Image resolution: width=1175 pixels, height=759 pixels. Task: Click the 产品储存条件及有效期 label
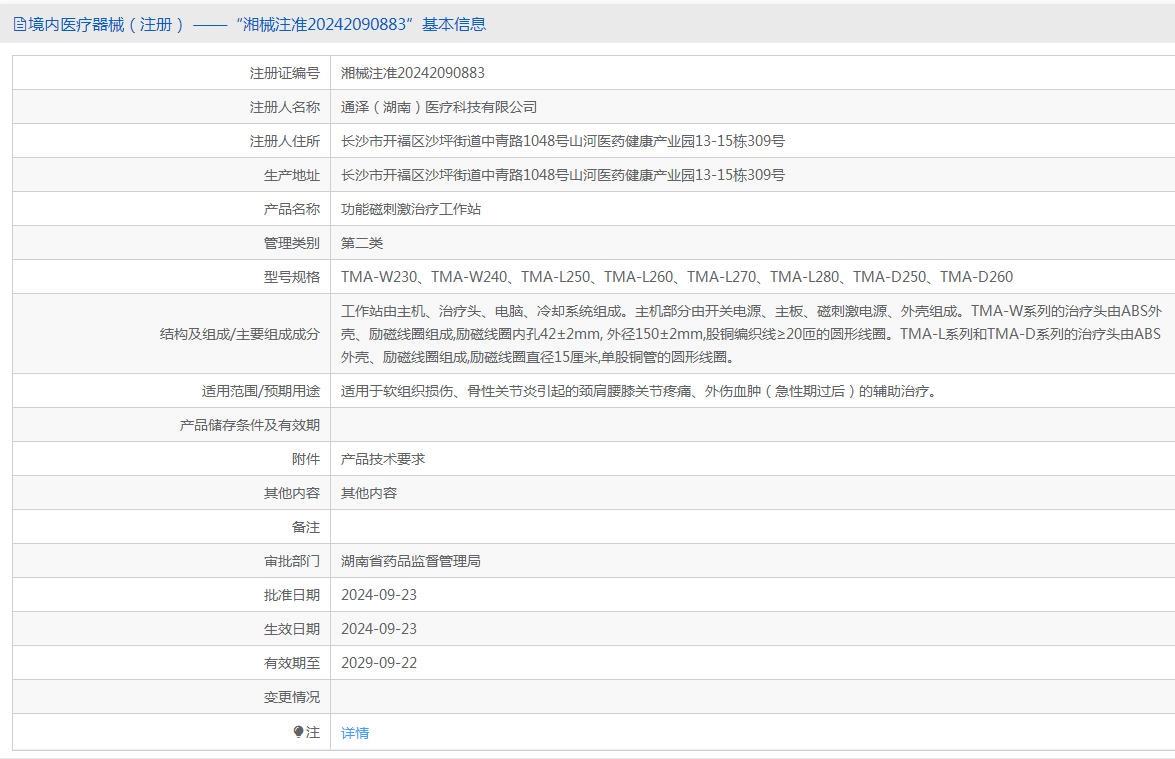250,425
